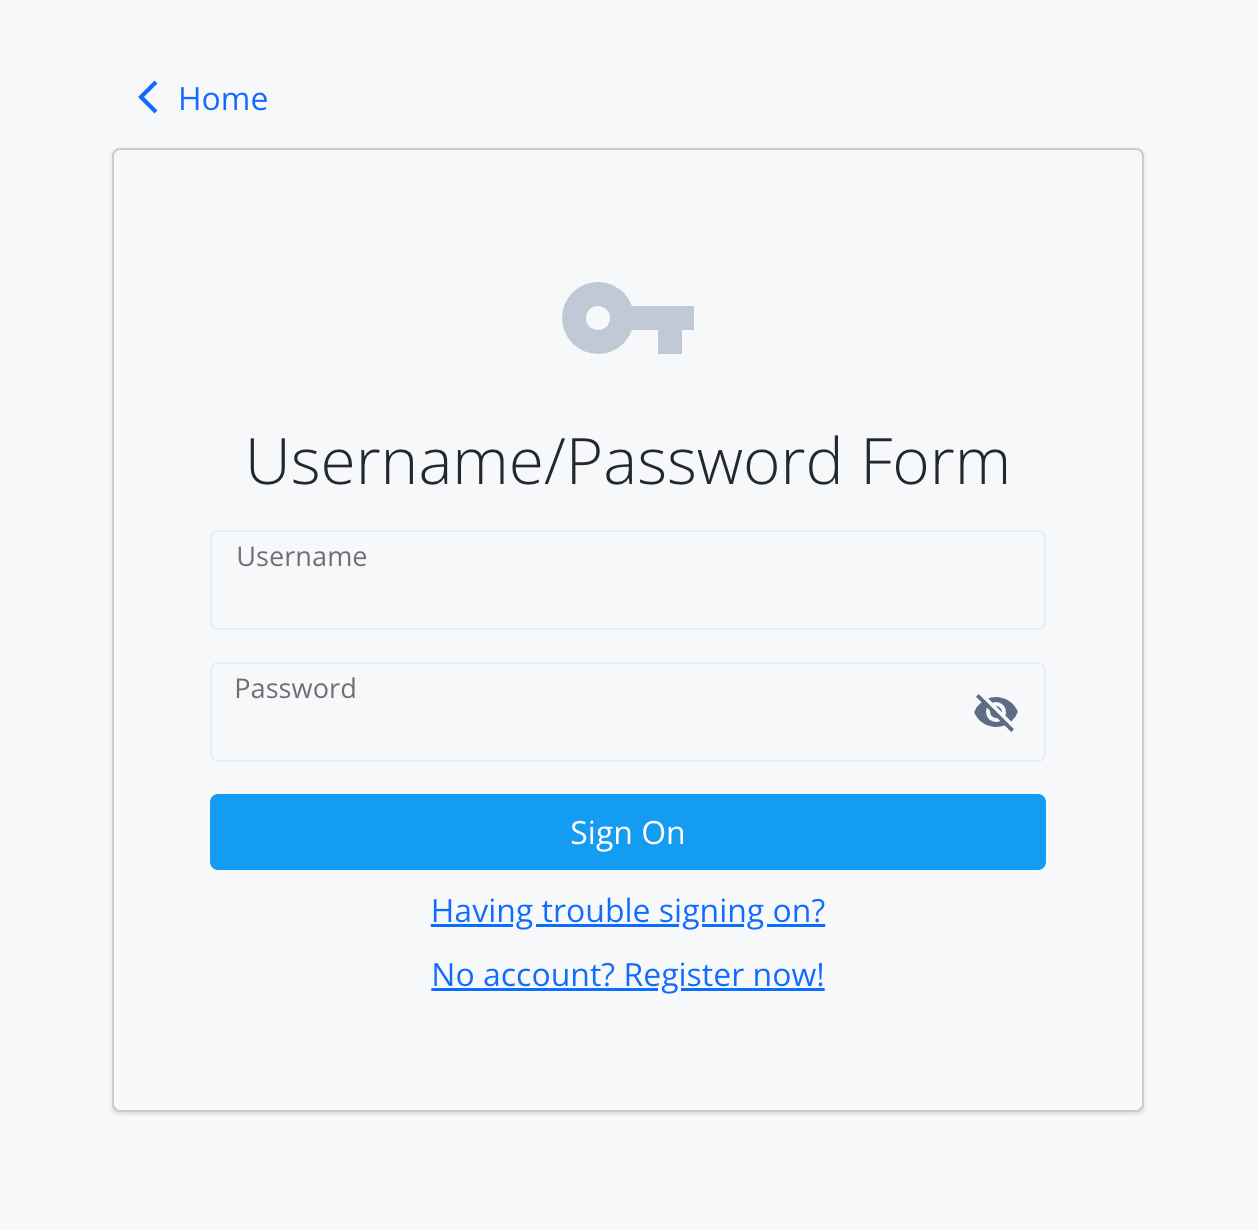Click the word 'Form' in the heading
This screenshot has width=1258, height=1230.
pos(935,462)
